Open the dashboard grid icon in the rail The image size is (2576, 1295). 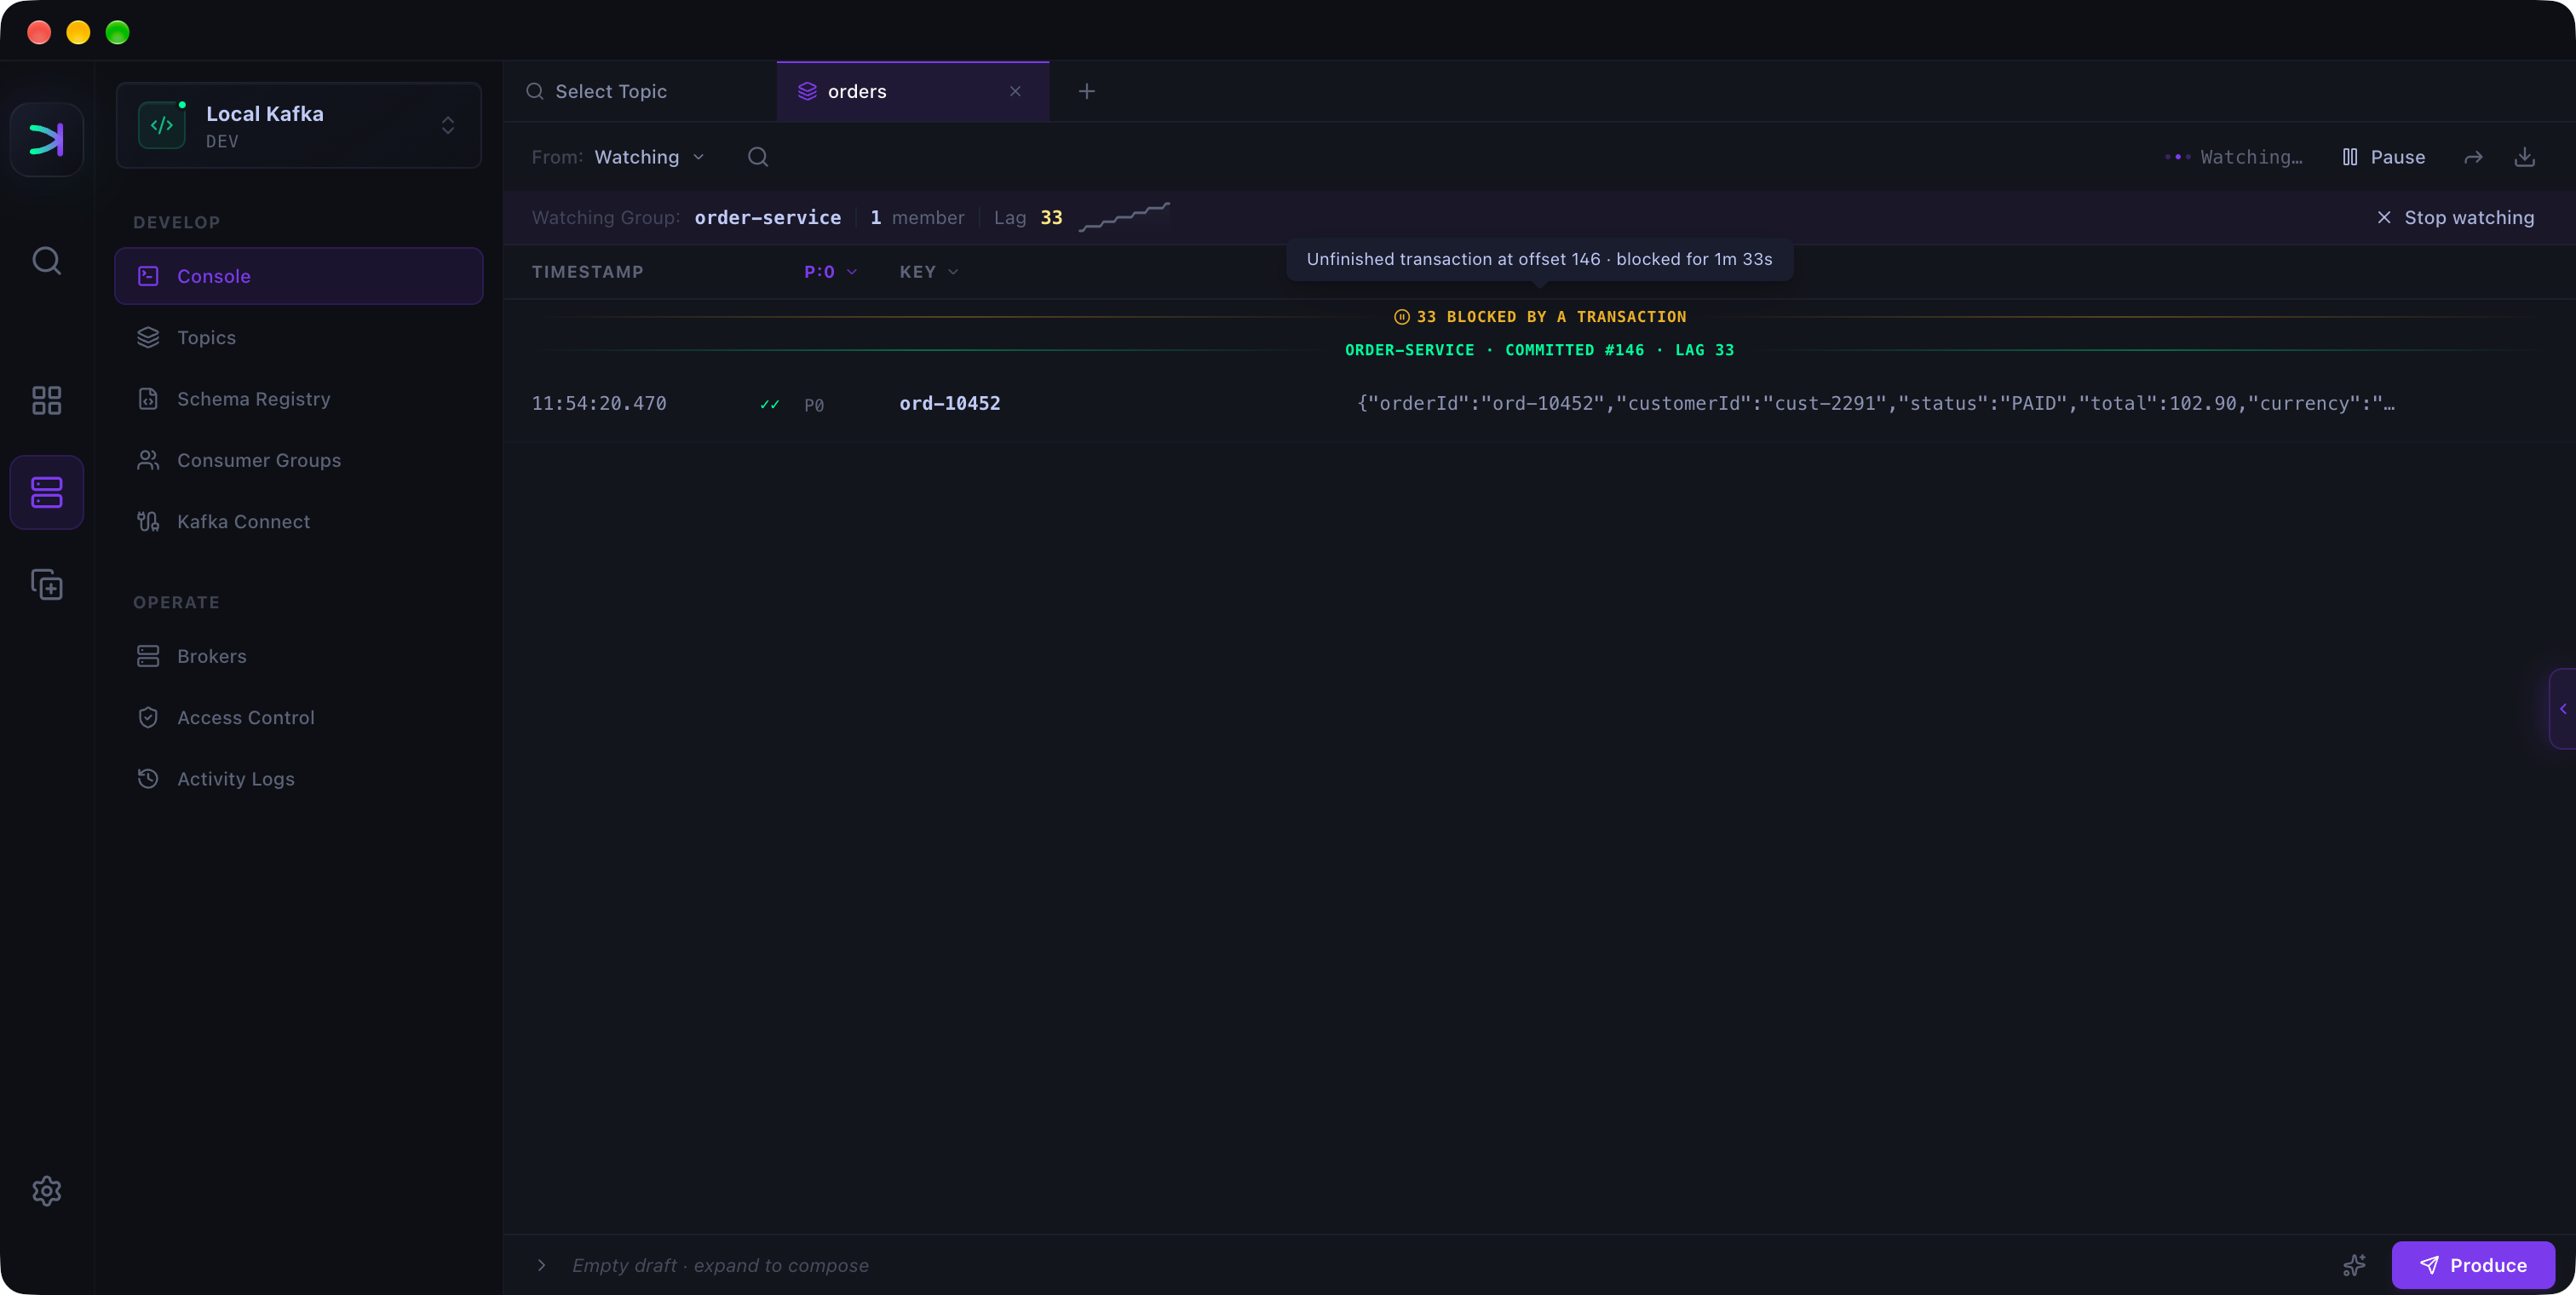tap(46, 400)
